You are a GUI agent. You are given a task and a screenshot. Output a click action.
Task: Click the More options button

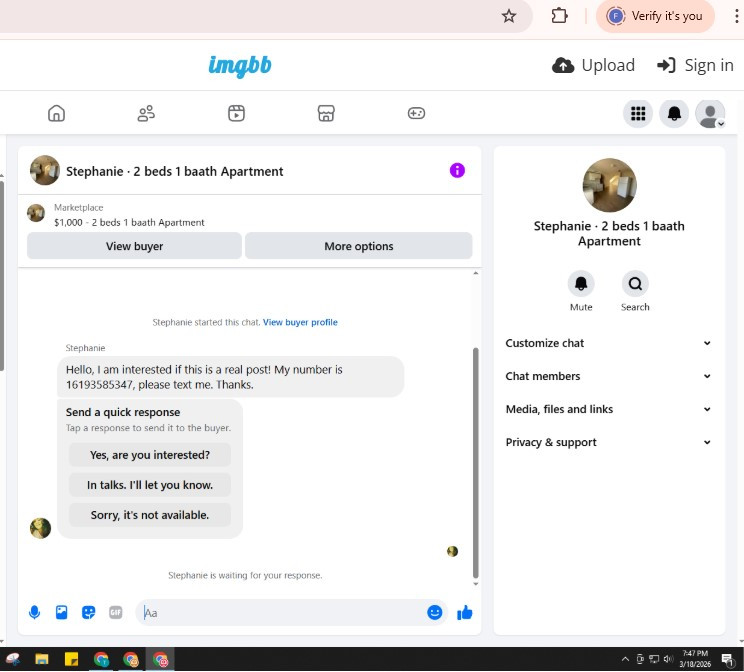pyautogui.click(x=359, y=246)
